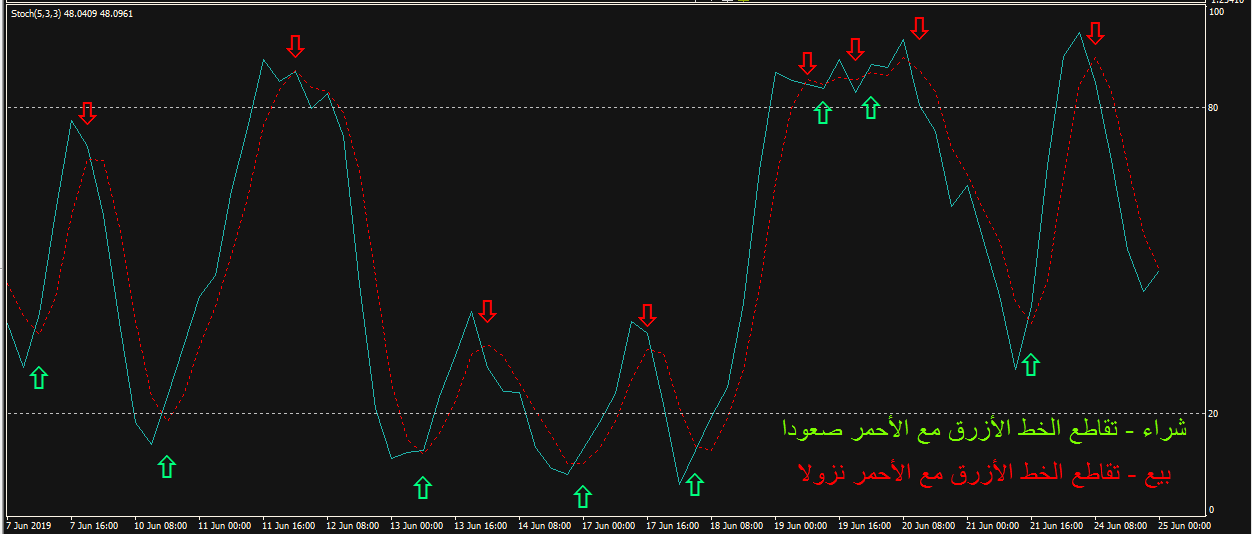1252x534 pixels.
Task: Select red arrow above 11 Jun 16:00 peak
Action: 294,46
